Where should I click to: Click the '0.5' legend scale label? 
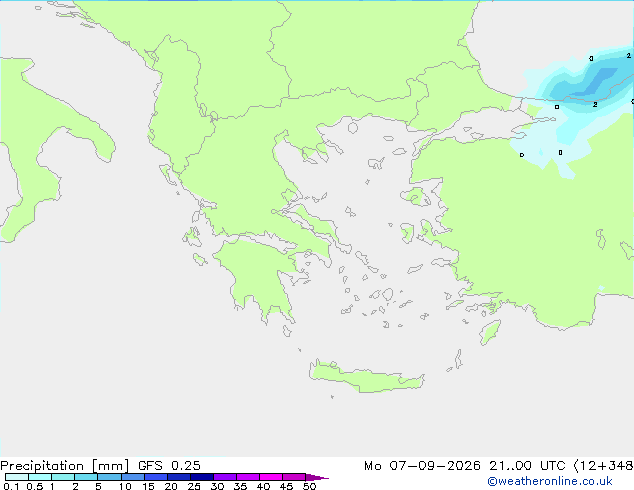pyautogui.click(x=35, y=486)
